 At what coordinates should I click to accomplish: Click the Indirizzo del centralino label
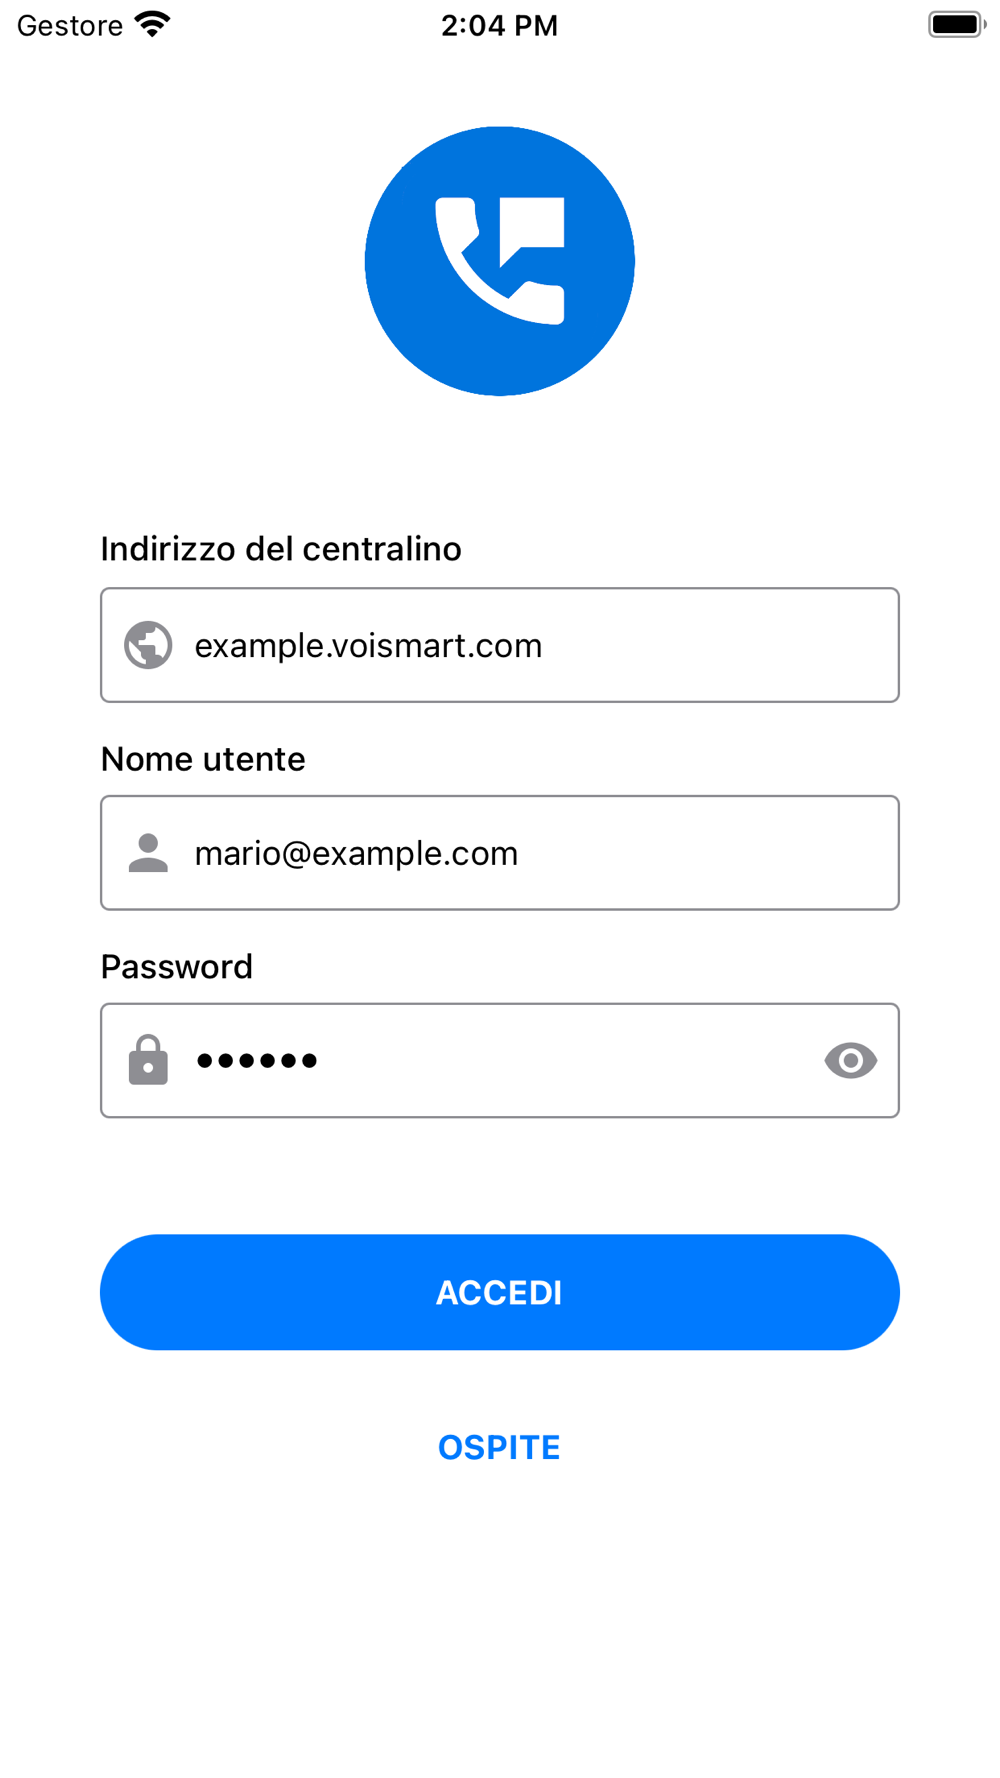pyautogui.click(x=281, y=549)
